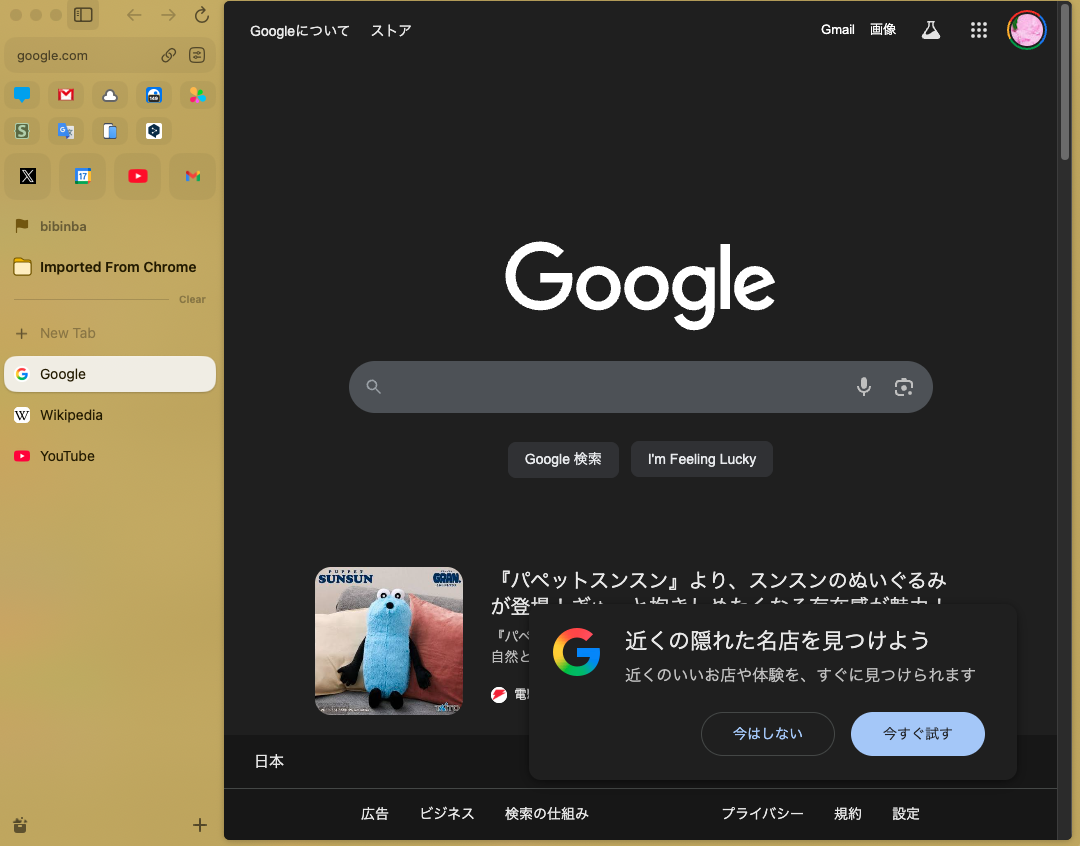Open the 検索の仕組み footer link
This screenshot has width=1080, height=846.
click(547, 814)
